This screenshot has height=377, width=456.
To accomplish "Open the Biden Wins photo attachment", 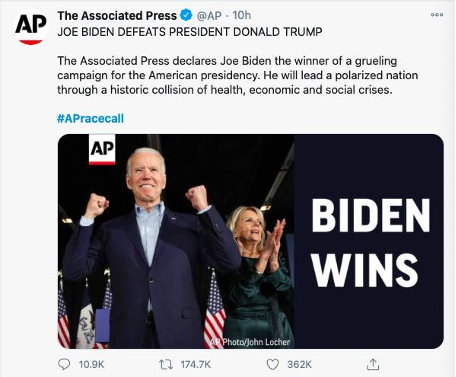I will click(x=251, y=241).
